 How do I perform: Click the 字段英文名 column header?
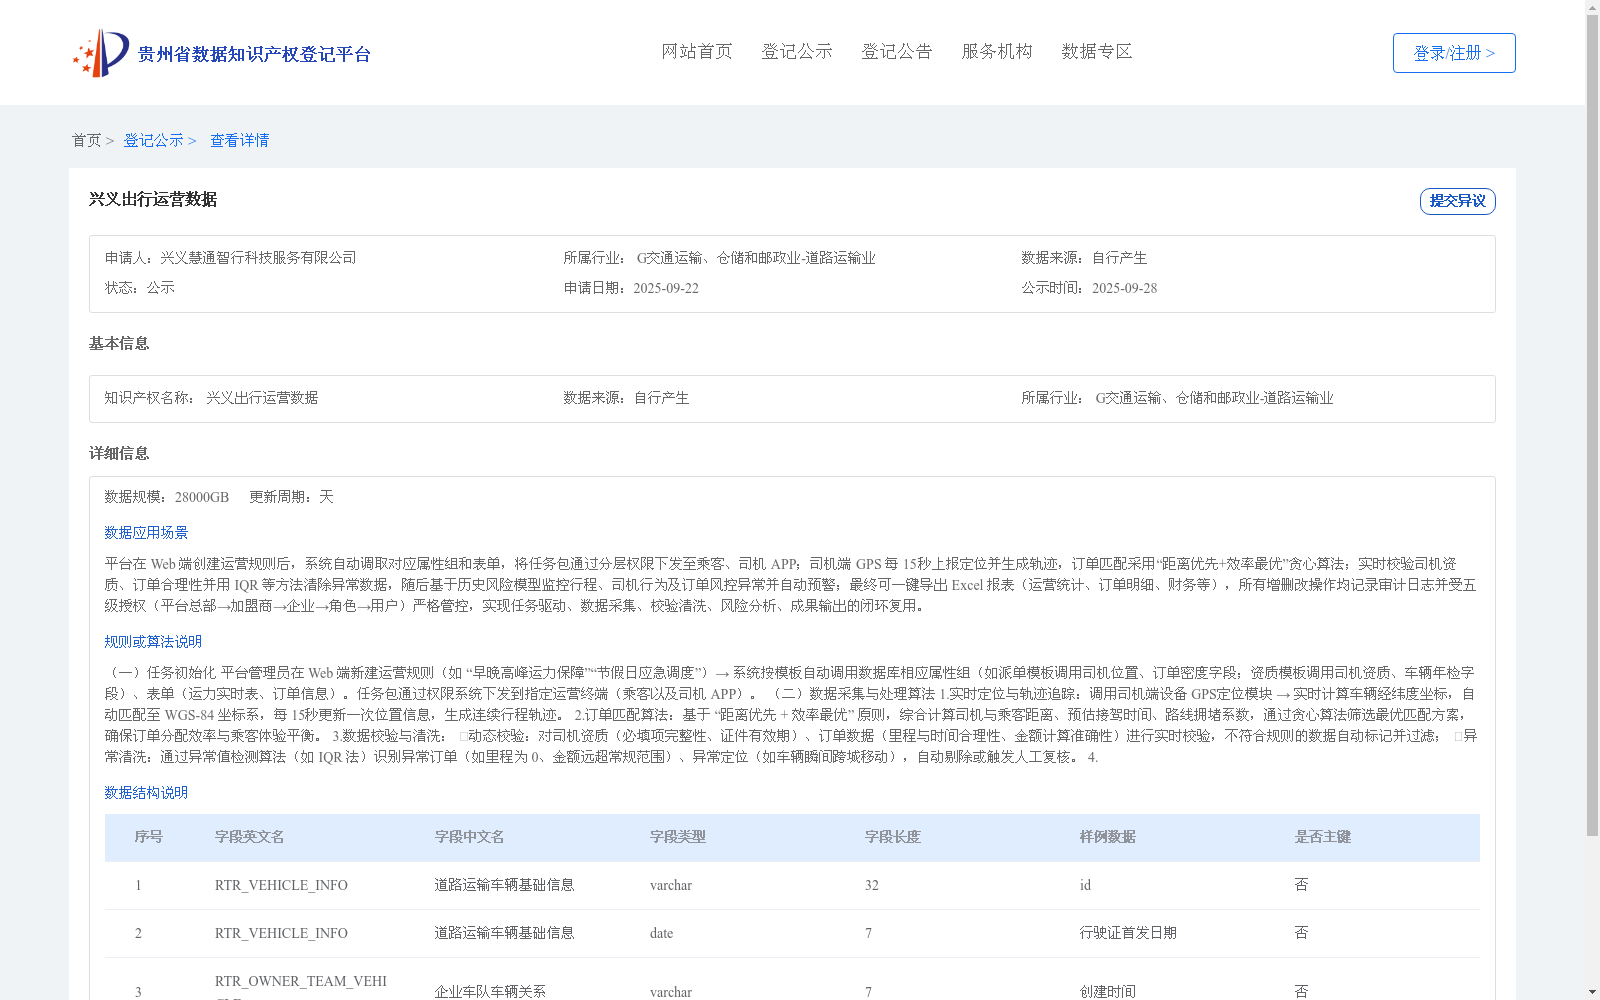pos(250,837)
